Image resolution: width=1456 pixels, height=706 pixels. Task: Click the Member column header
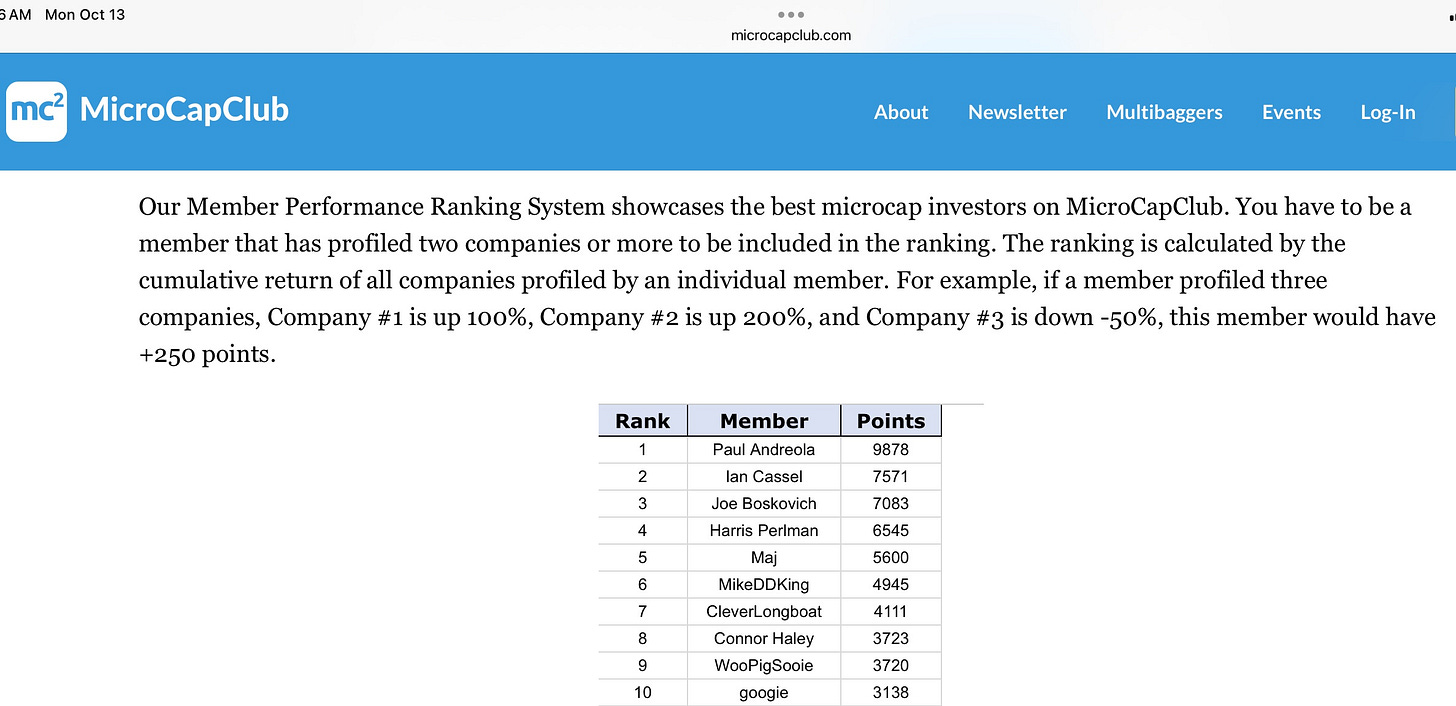pos(764,420)
